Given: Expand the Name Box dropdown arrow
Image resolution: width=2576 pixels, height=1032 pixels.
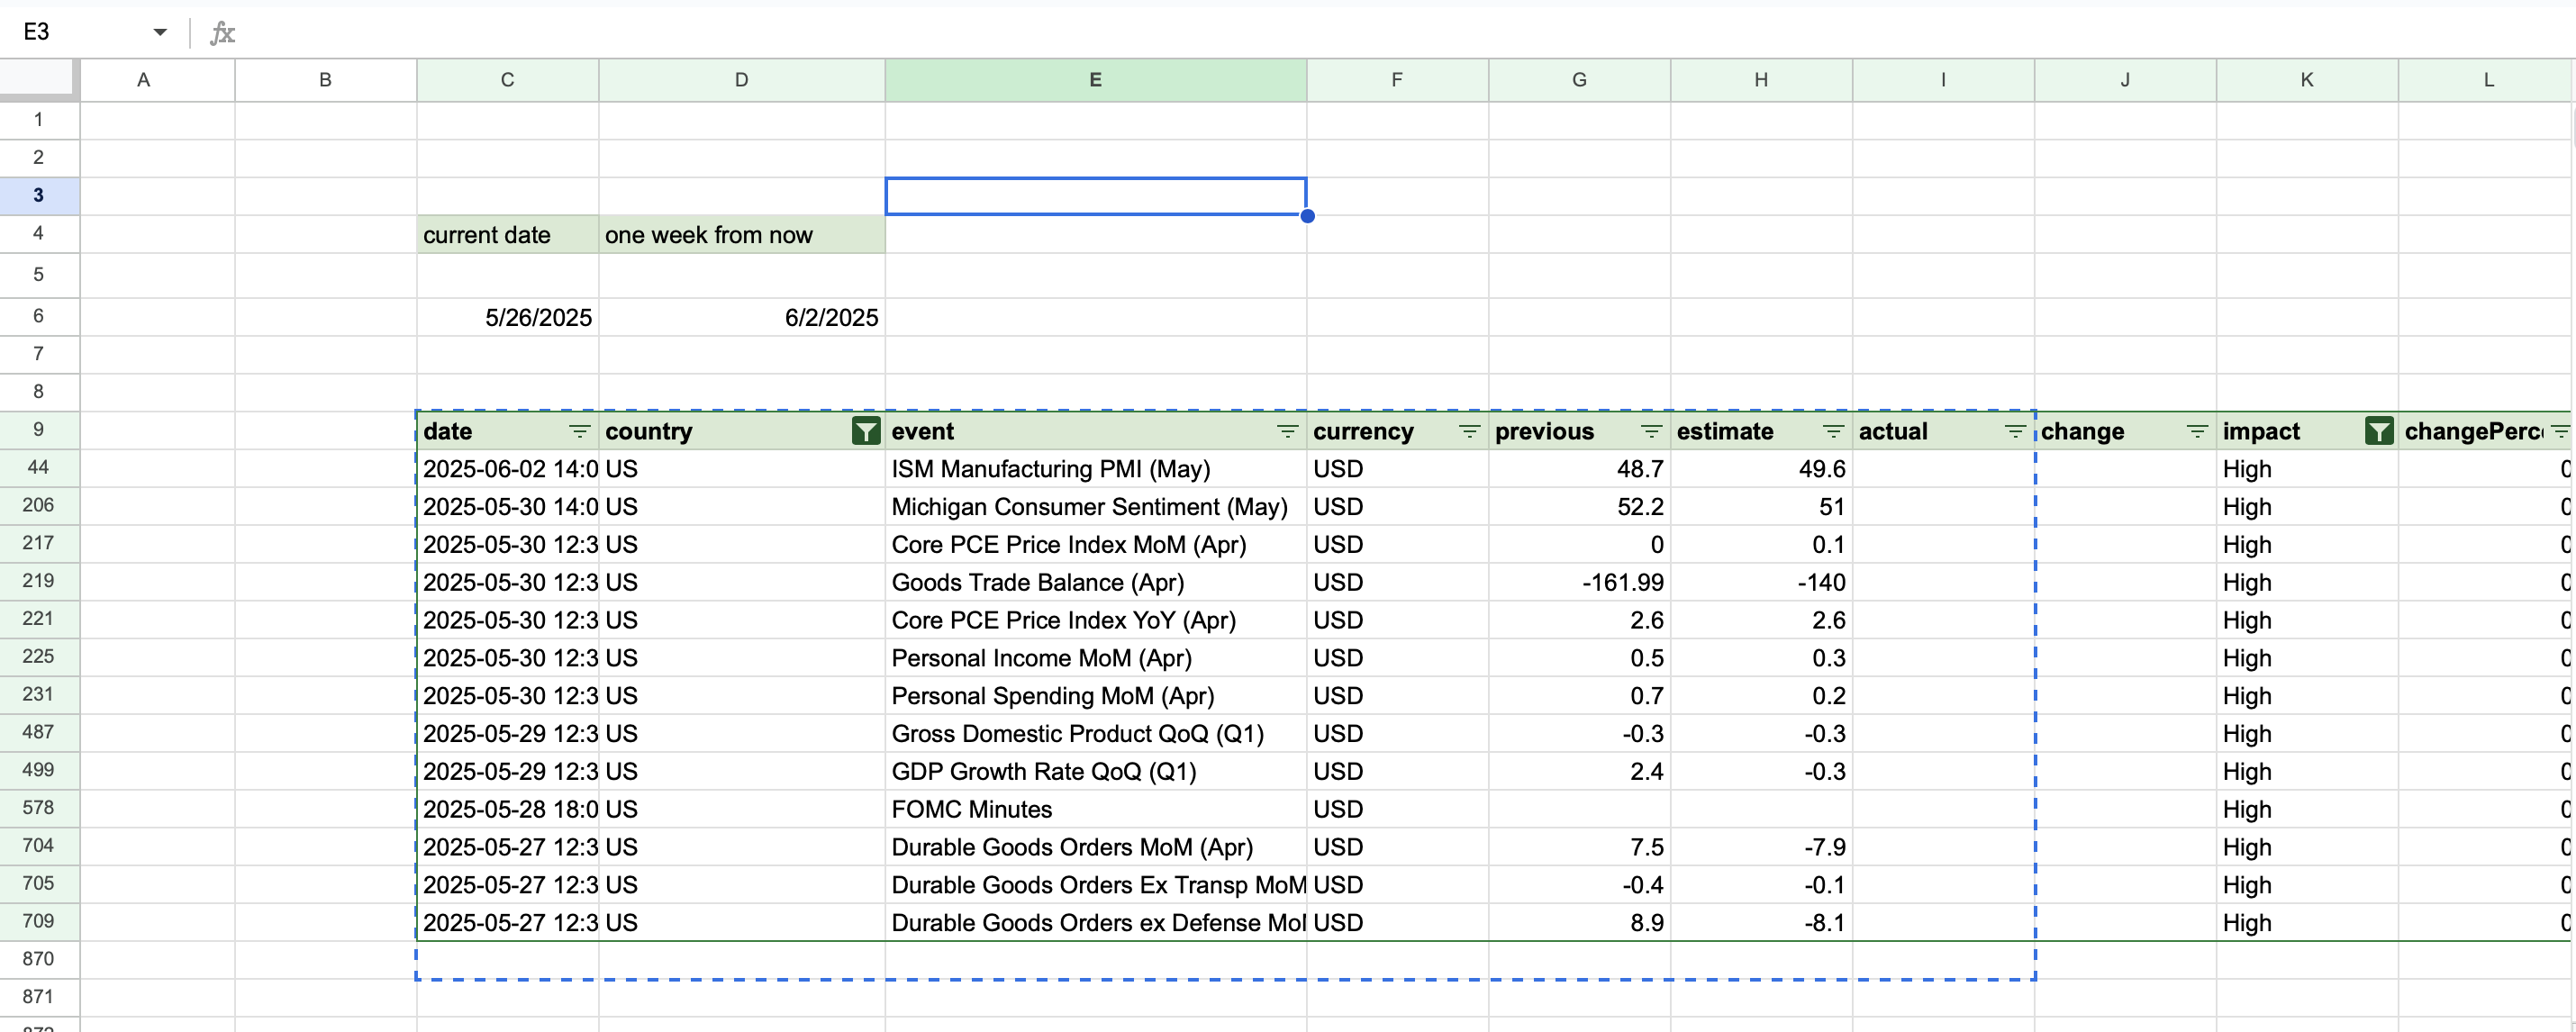Looking at the screenshot, I should coord(160,32).
